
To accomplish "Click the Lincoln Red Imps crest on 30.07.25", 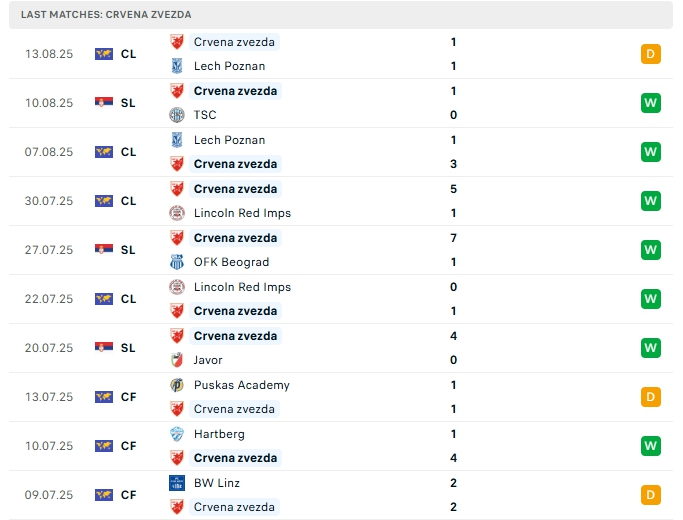I will [177, 213].
